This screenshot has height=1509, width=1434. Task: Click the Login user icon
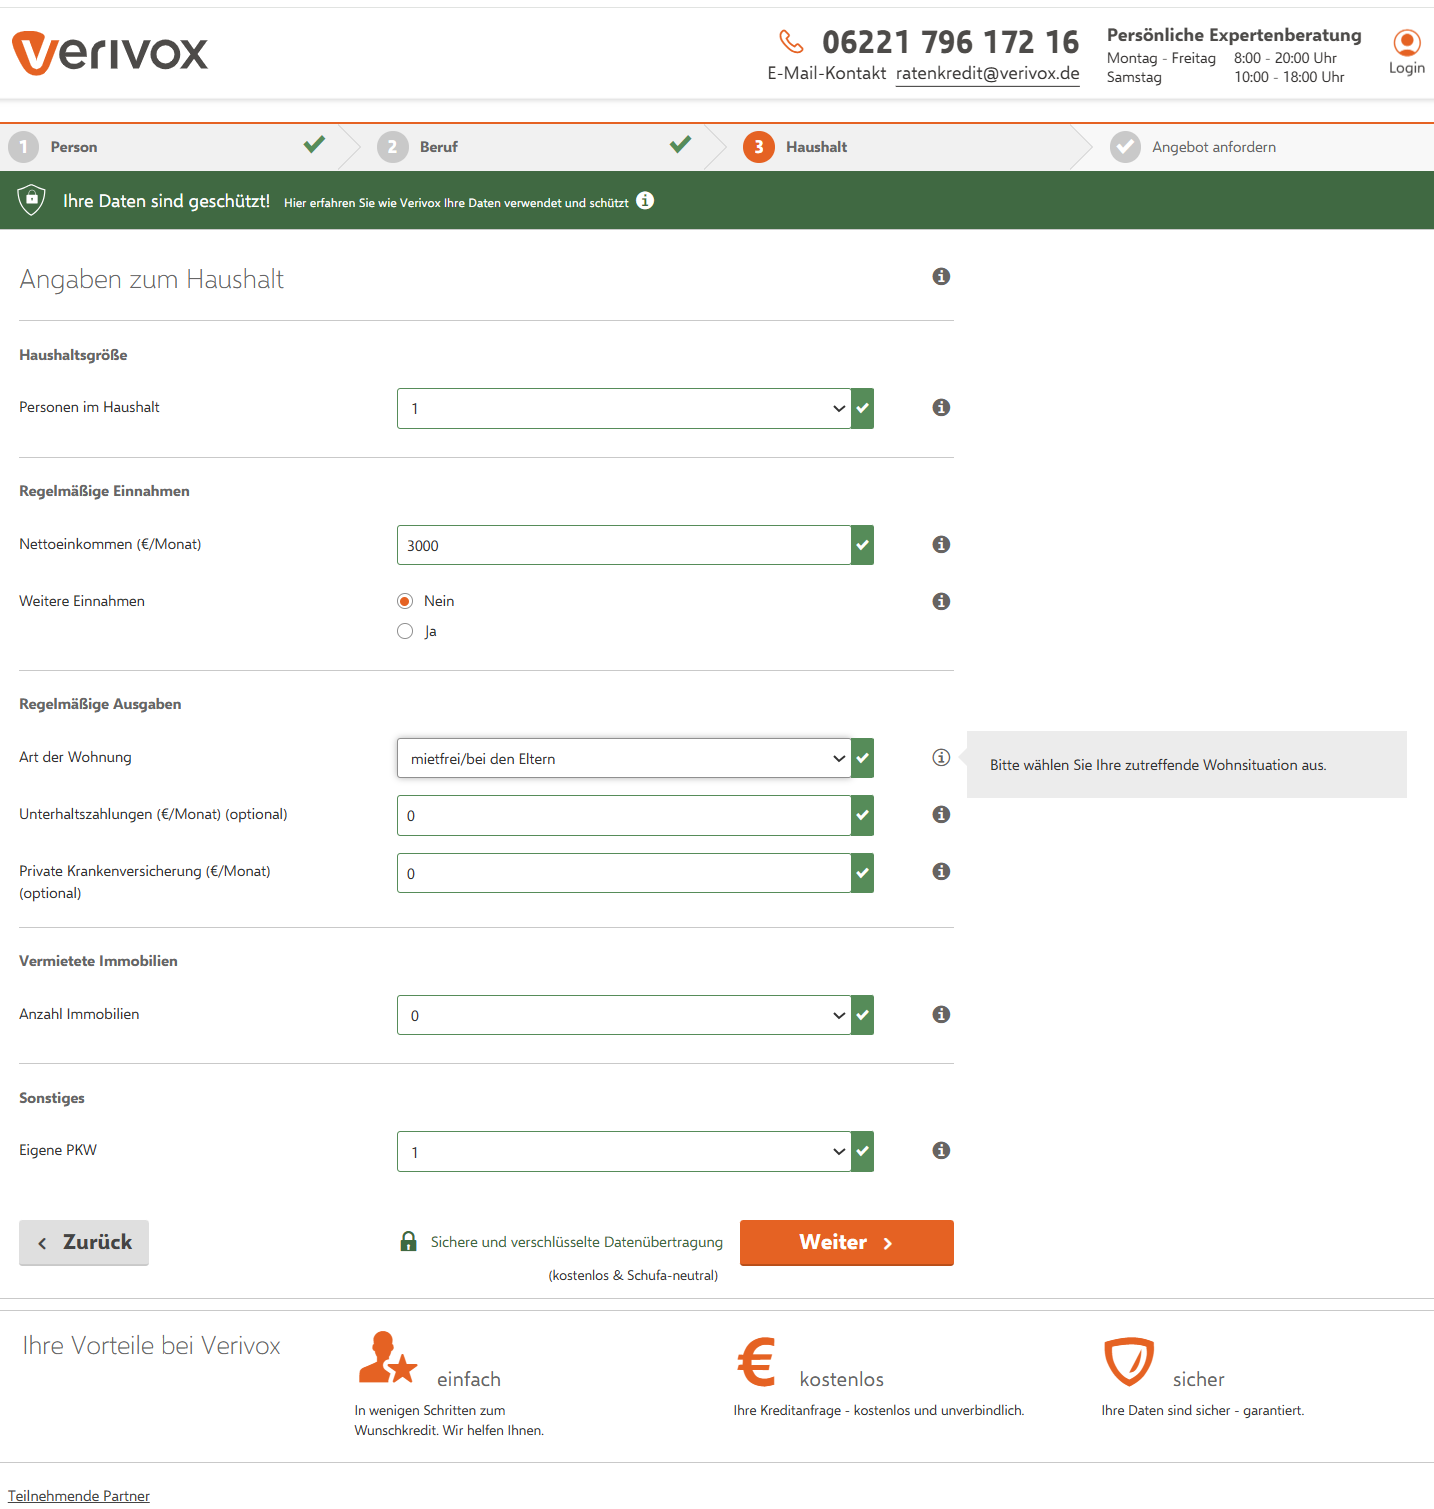point(1406,44)
